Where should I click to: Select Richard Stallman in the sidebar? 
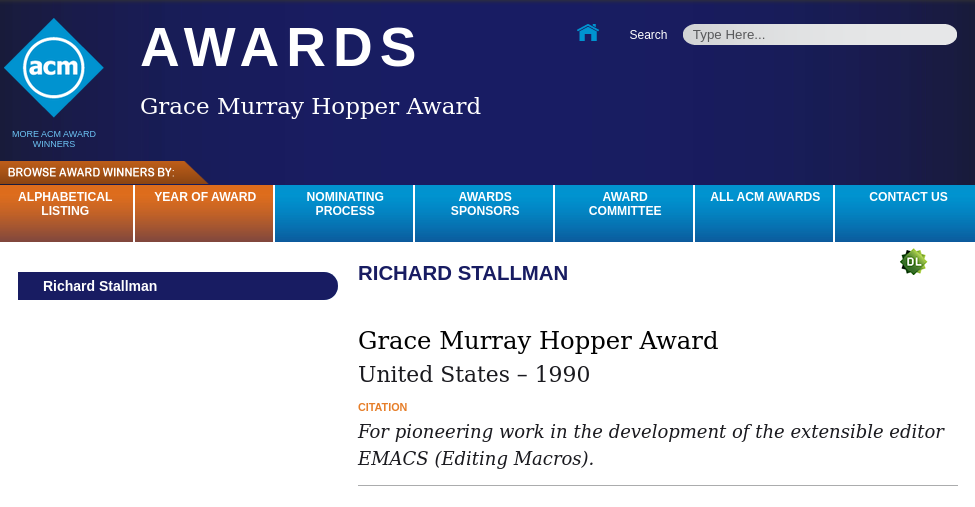point(100,286)
